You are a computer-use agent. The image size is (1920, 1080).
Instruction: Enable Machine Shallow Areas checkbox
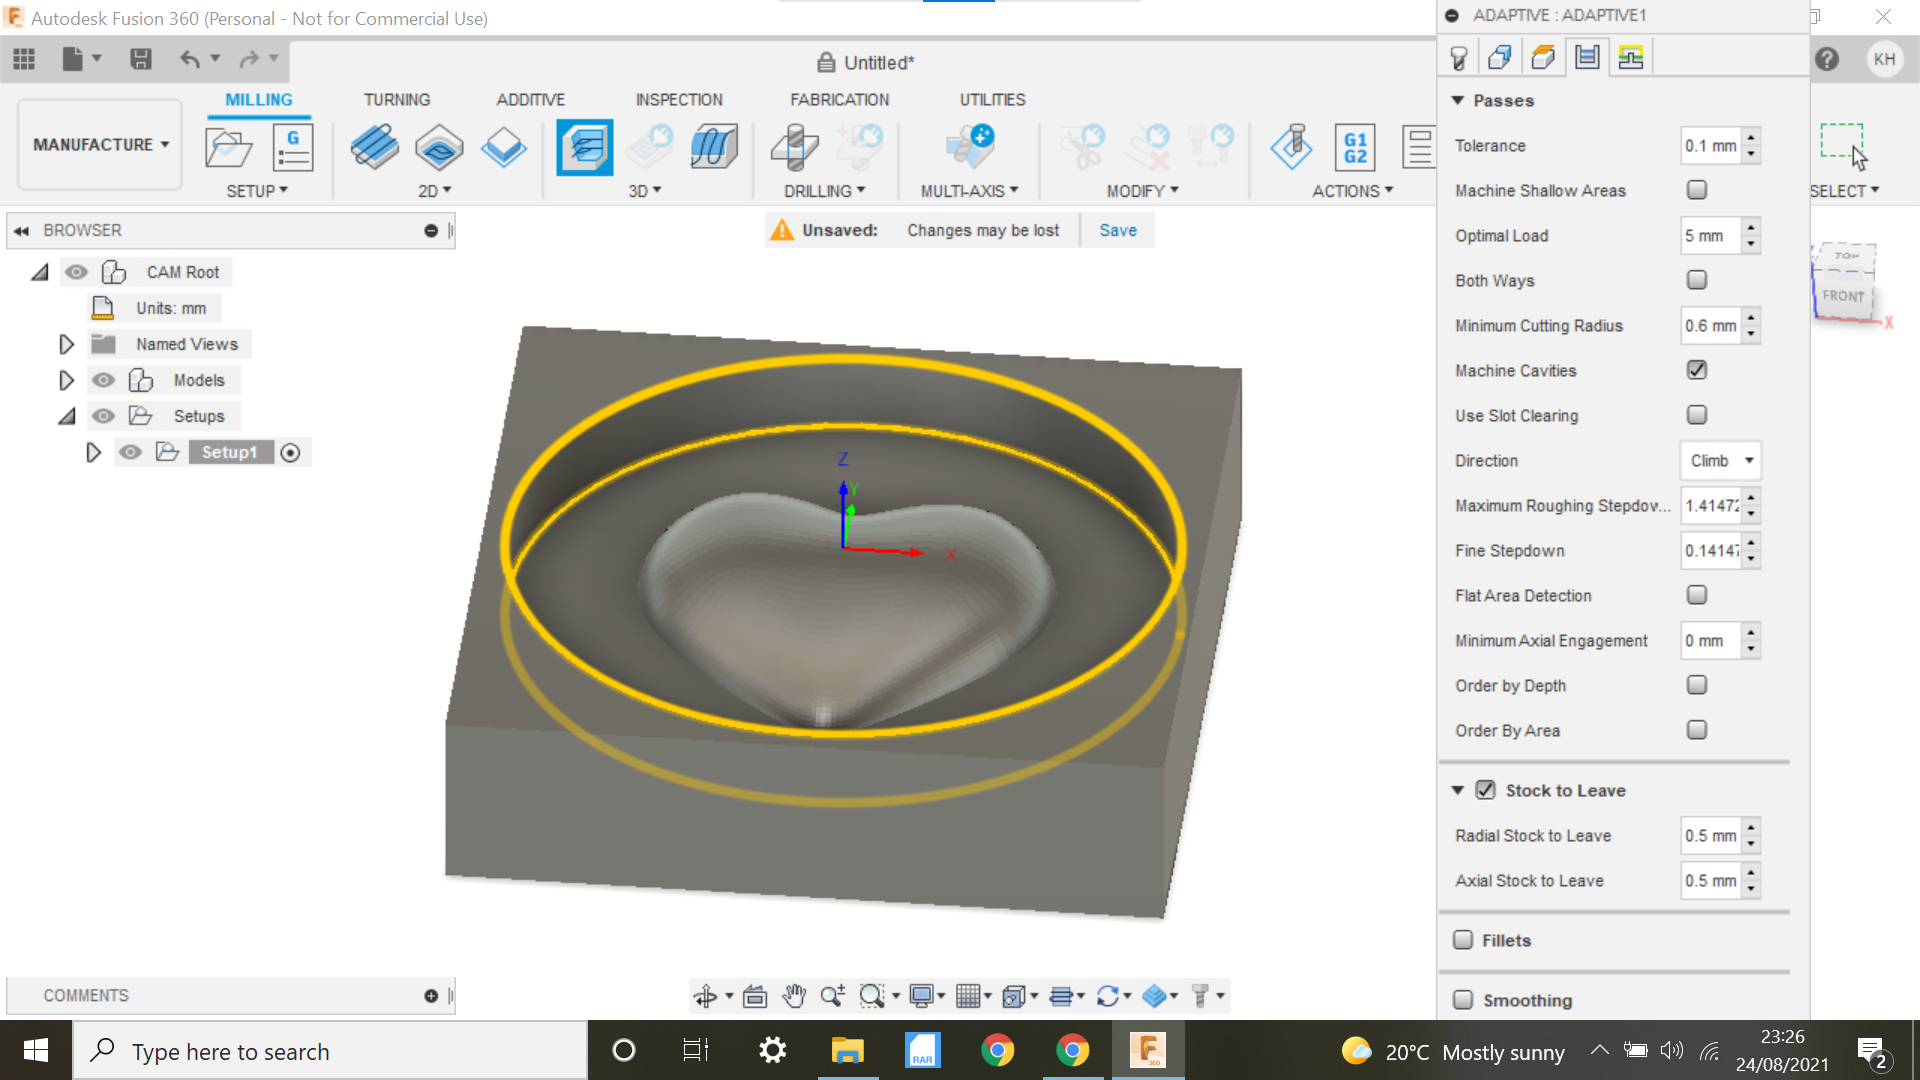[x=1697, y=190]
